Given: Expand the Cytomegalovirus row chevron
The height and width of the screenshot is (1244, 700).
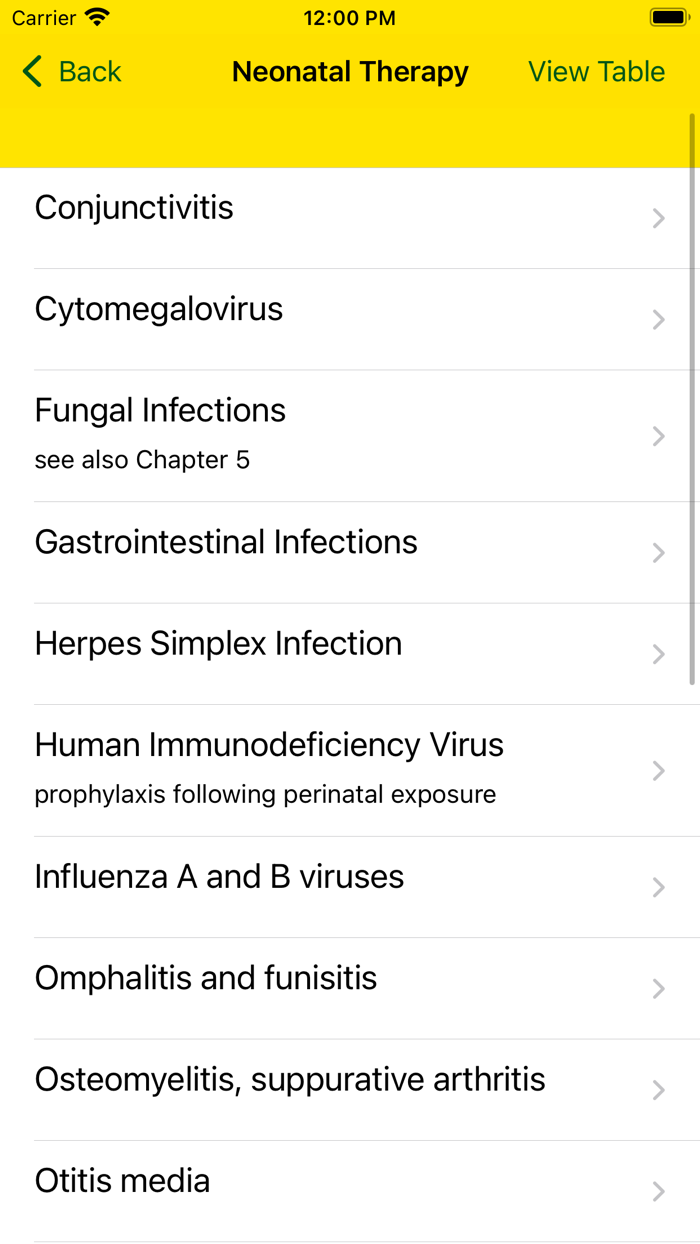Looking at the screenshot, I should 658,320.
